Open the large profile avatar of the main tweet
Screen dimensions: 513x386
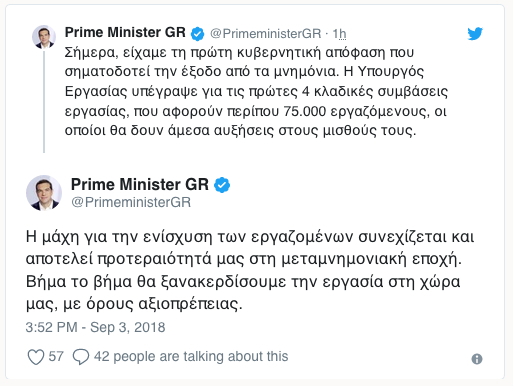point(44,193)
